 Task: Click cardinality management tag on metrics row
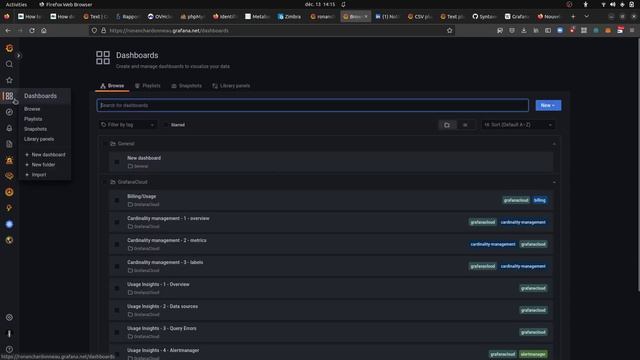493,244
